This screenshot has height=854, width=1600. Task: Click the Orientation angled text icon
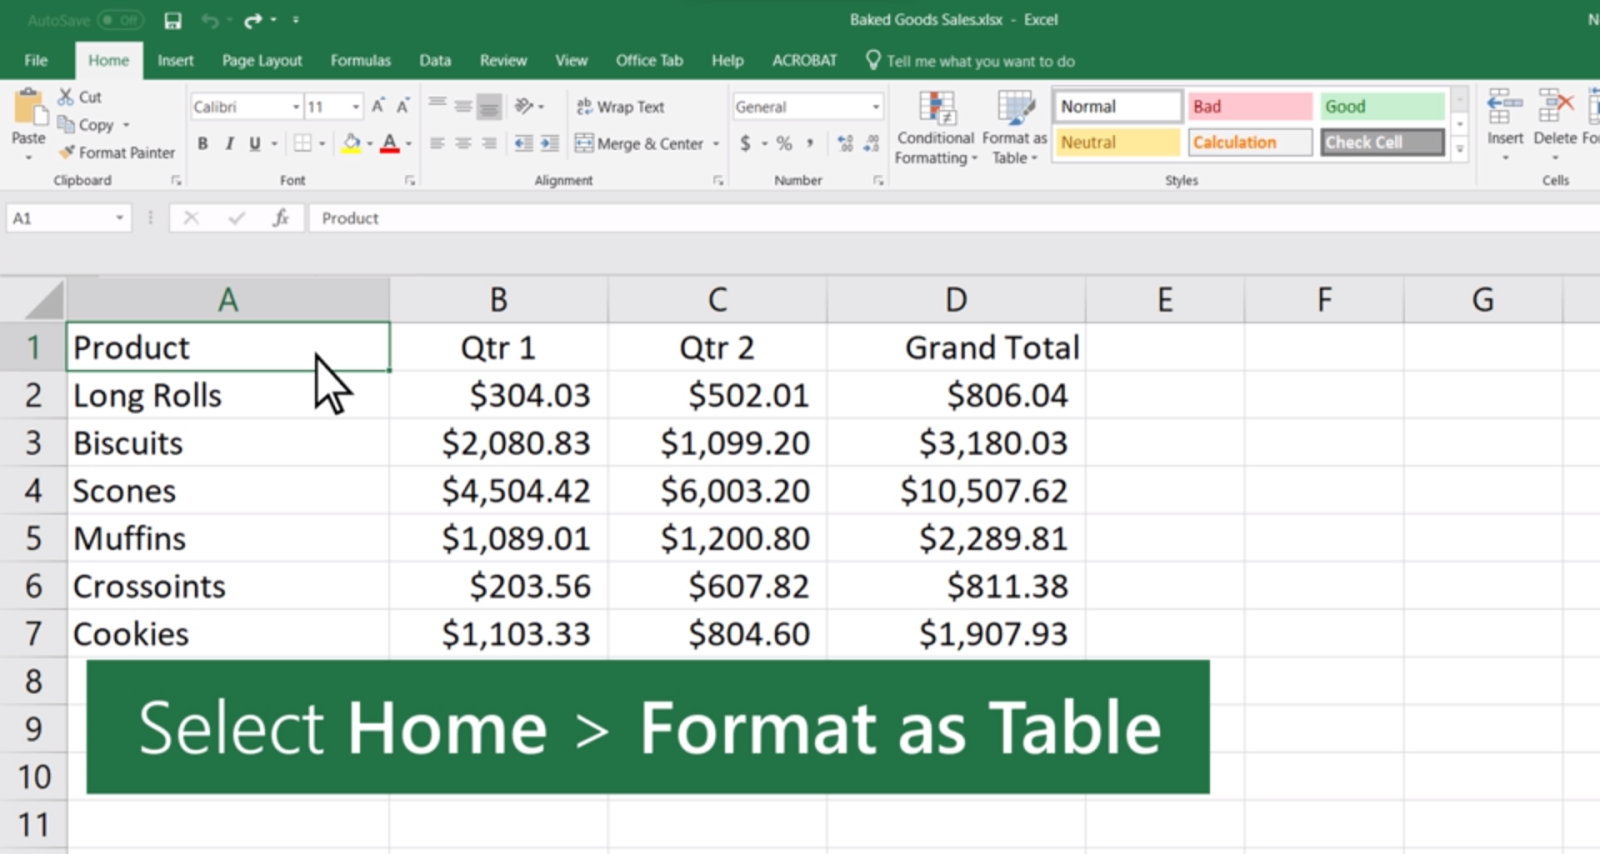point(524,105)
